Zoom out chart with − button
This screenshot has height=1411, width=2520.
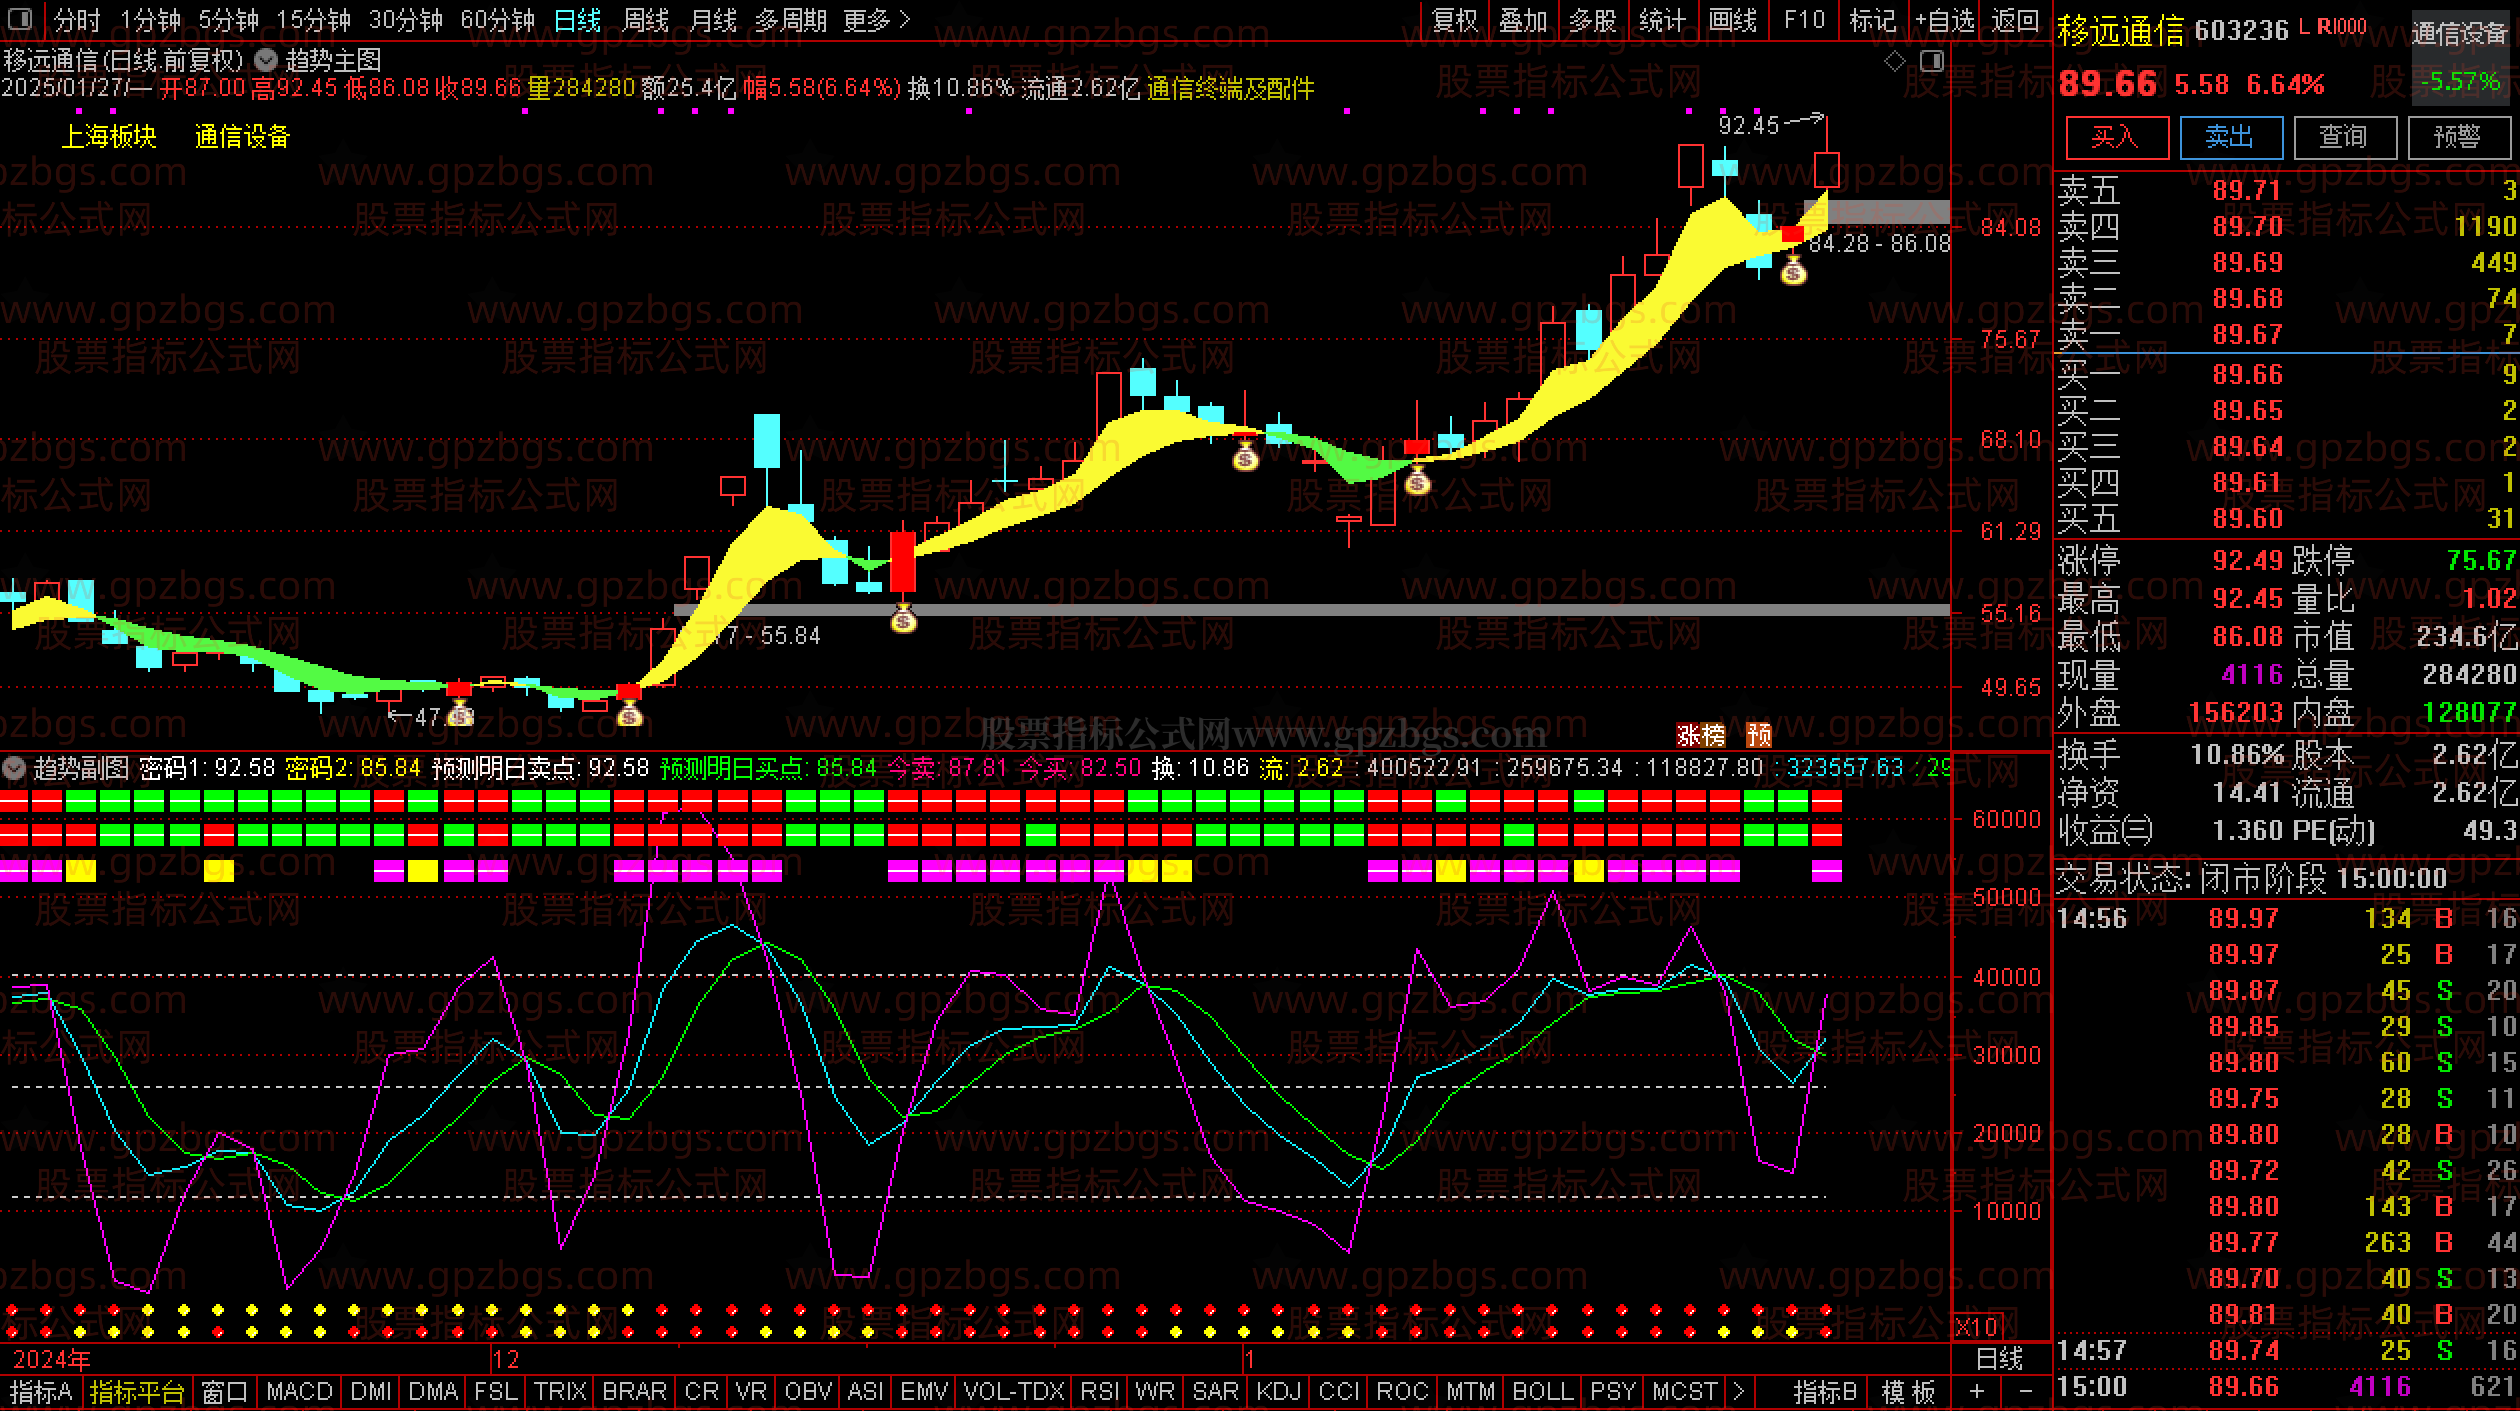(x=2025, y=1391)
